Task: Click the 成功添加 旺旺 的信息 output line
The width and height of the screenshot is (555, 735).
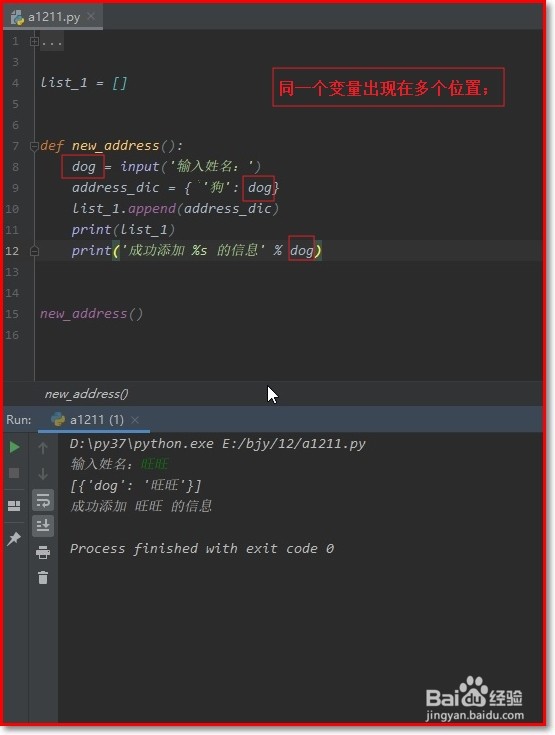Action: (141, 506)
